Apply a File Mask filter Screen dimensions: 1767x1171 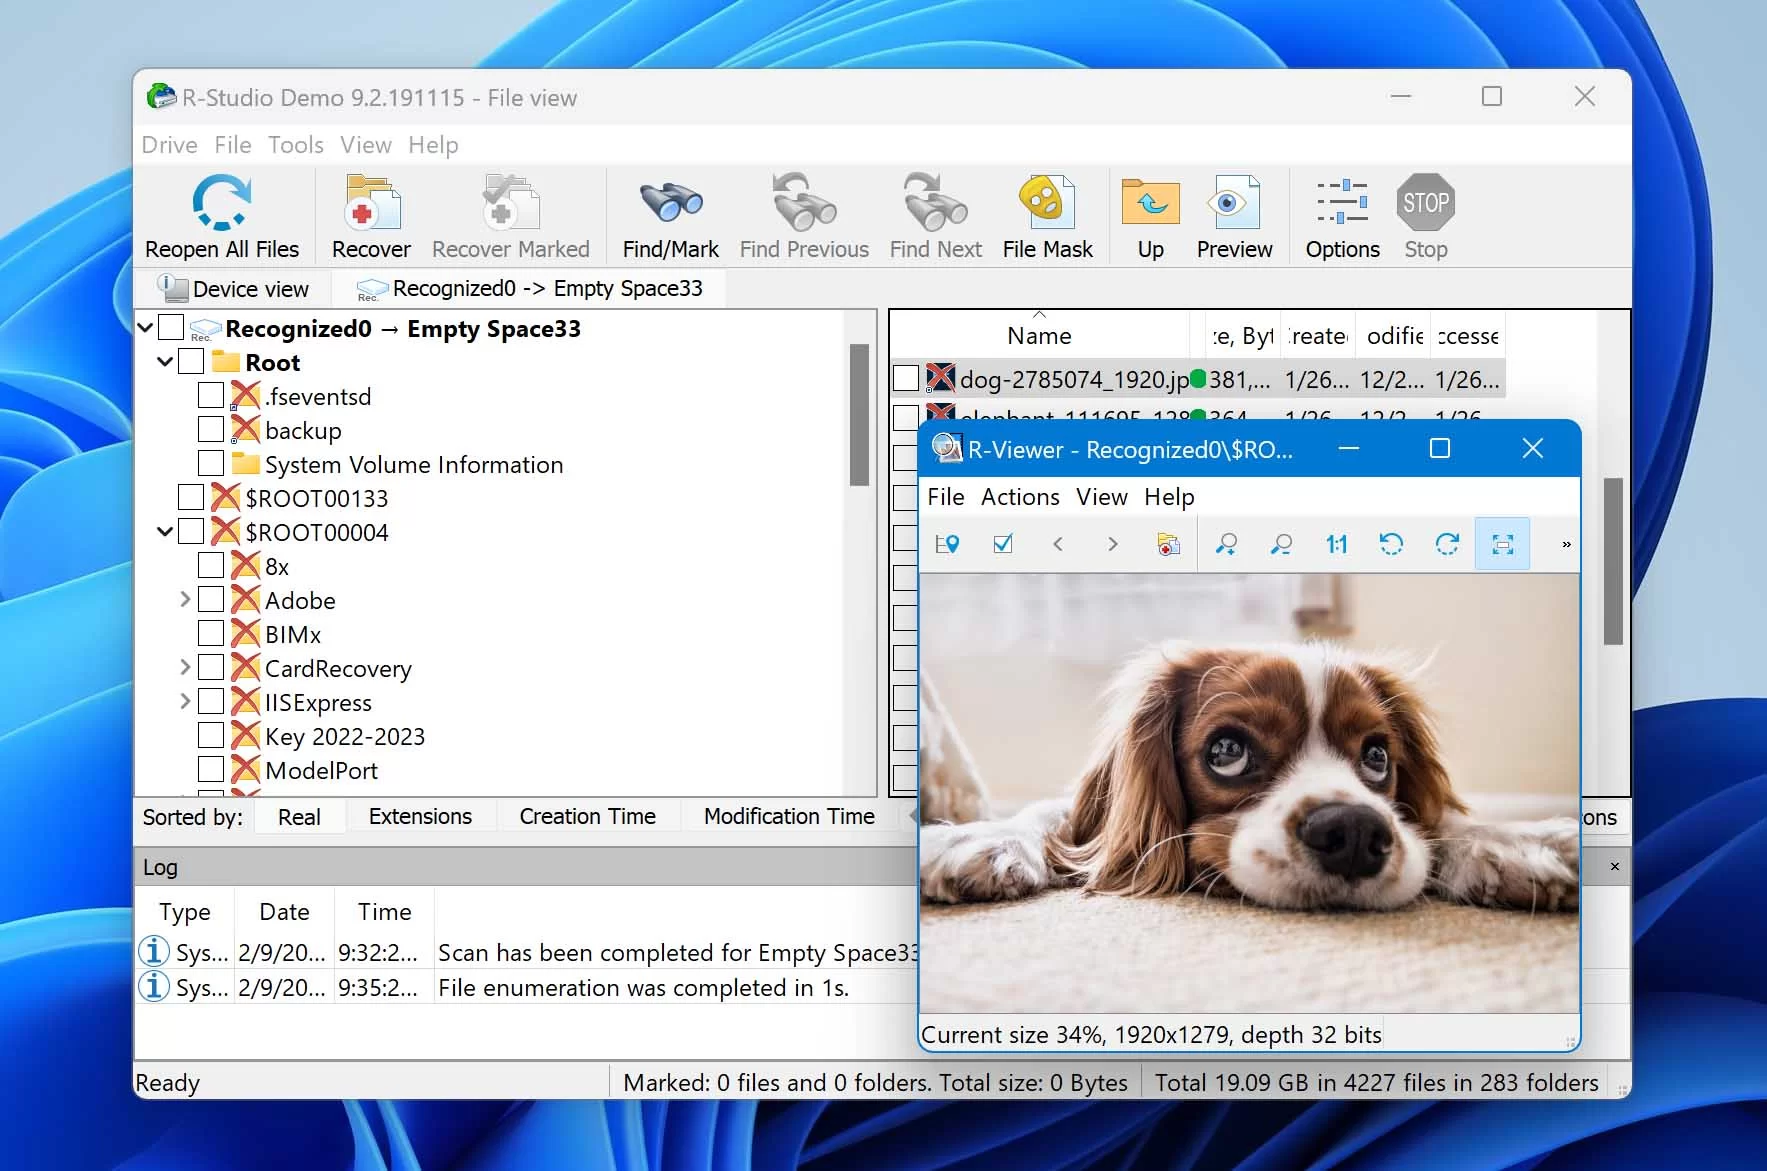pyautogui.click(x=1047, y=215)
